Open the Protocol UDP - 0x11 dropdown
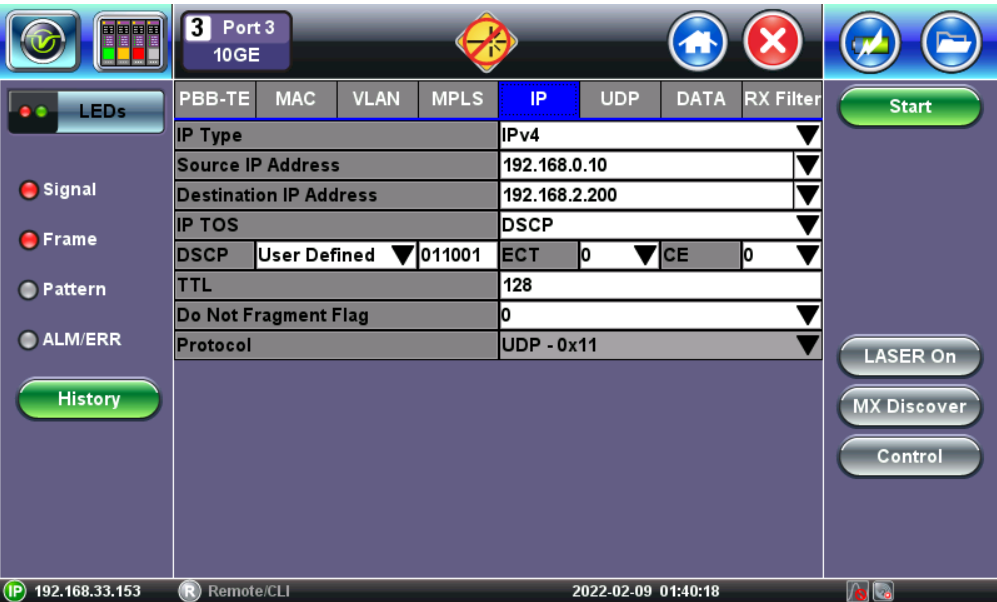Image resolution: width=997 pixels, height=602 pixels. tap(660, 345)
